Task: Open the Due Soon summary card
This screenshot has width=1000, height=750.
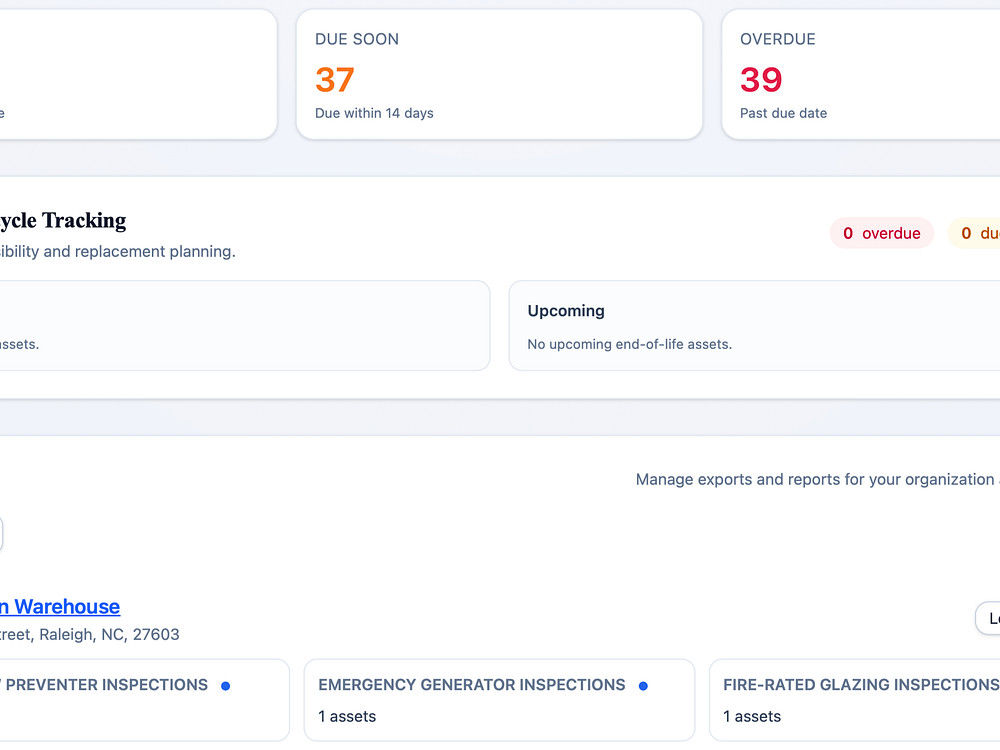Action: pos(499,74)
